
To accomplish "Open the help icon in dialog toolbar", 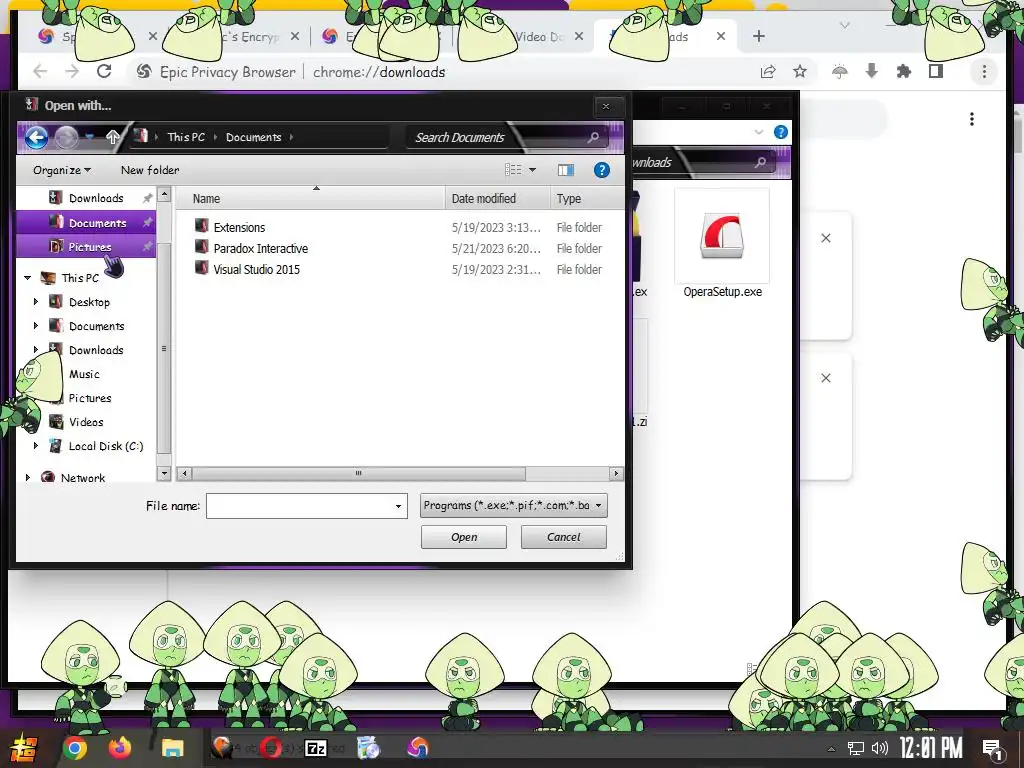I will click(601, 170).
